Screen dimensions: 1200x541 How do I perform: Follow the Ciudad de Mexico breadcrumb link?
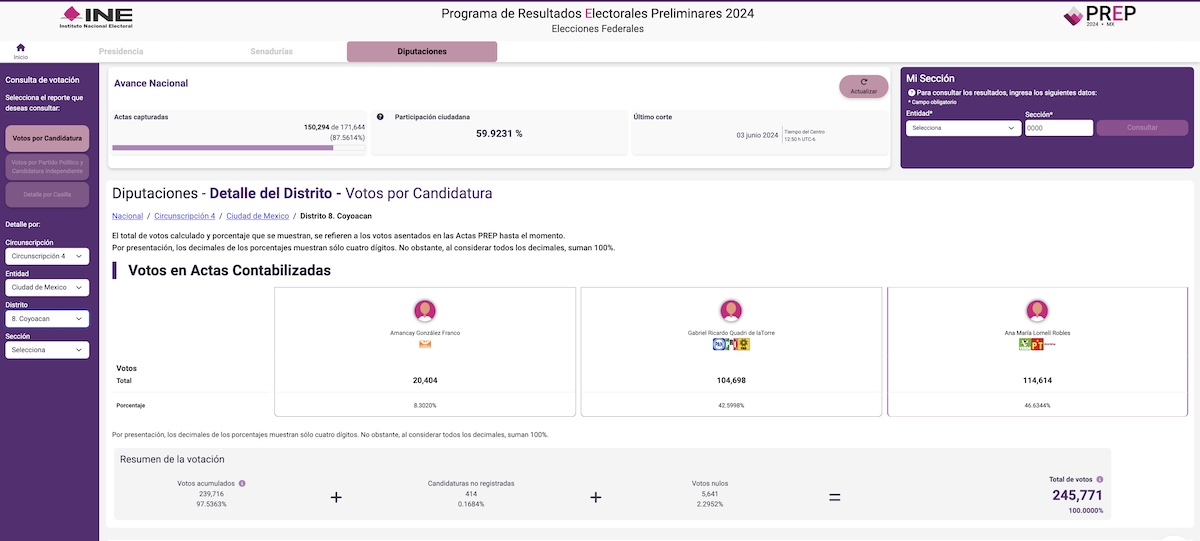(258, 216)
